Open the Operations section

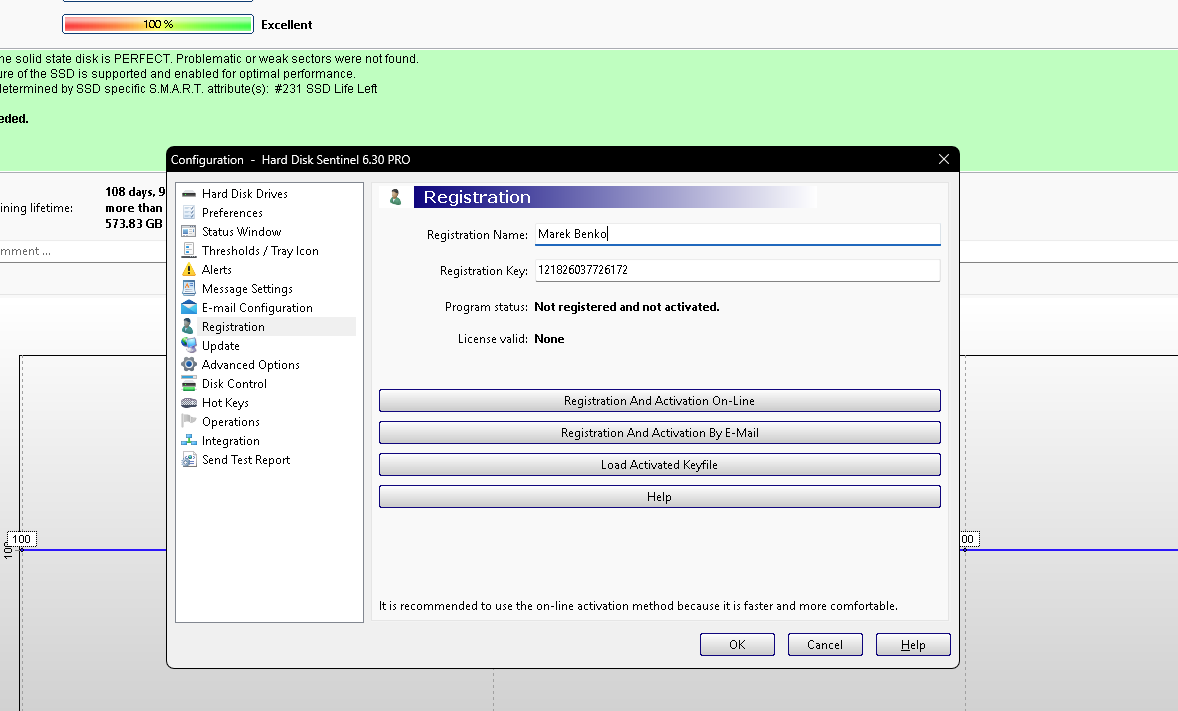pyautogui.click(x=227, y=421)
